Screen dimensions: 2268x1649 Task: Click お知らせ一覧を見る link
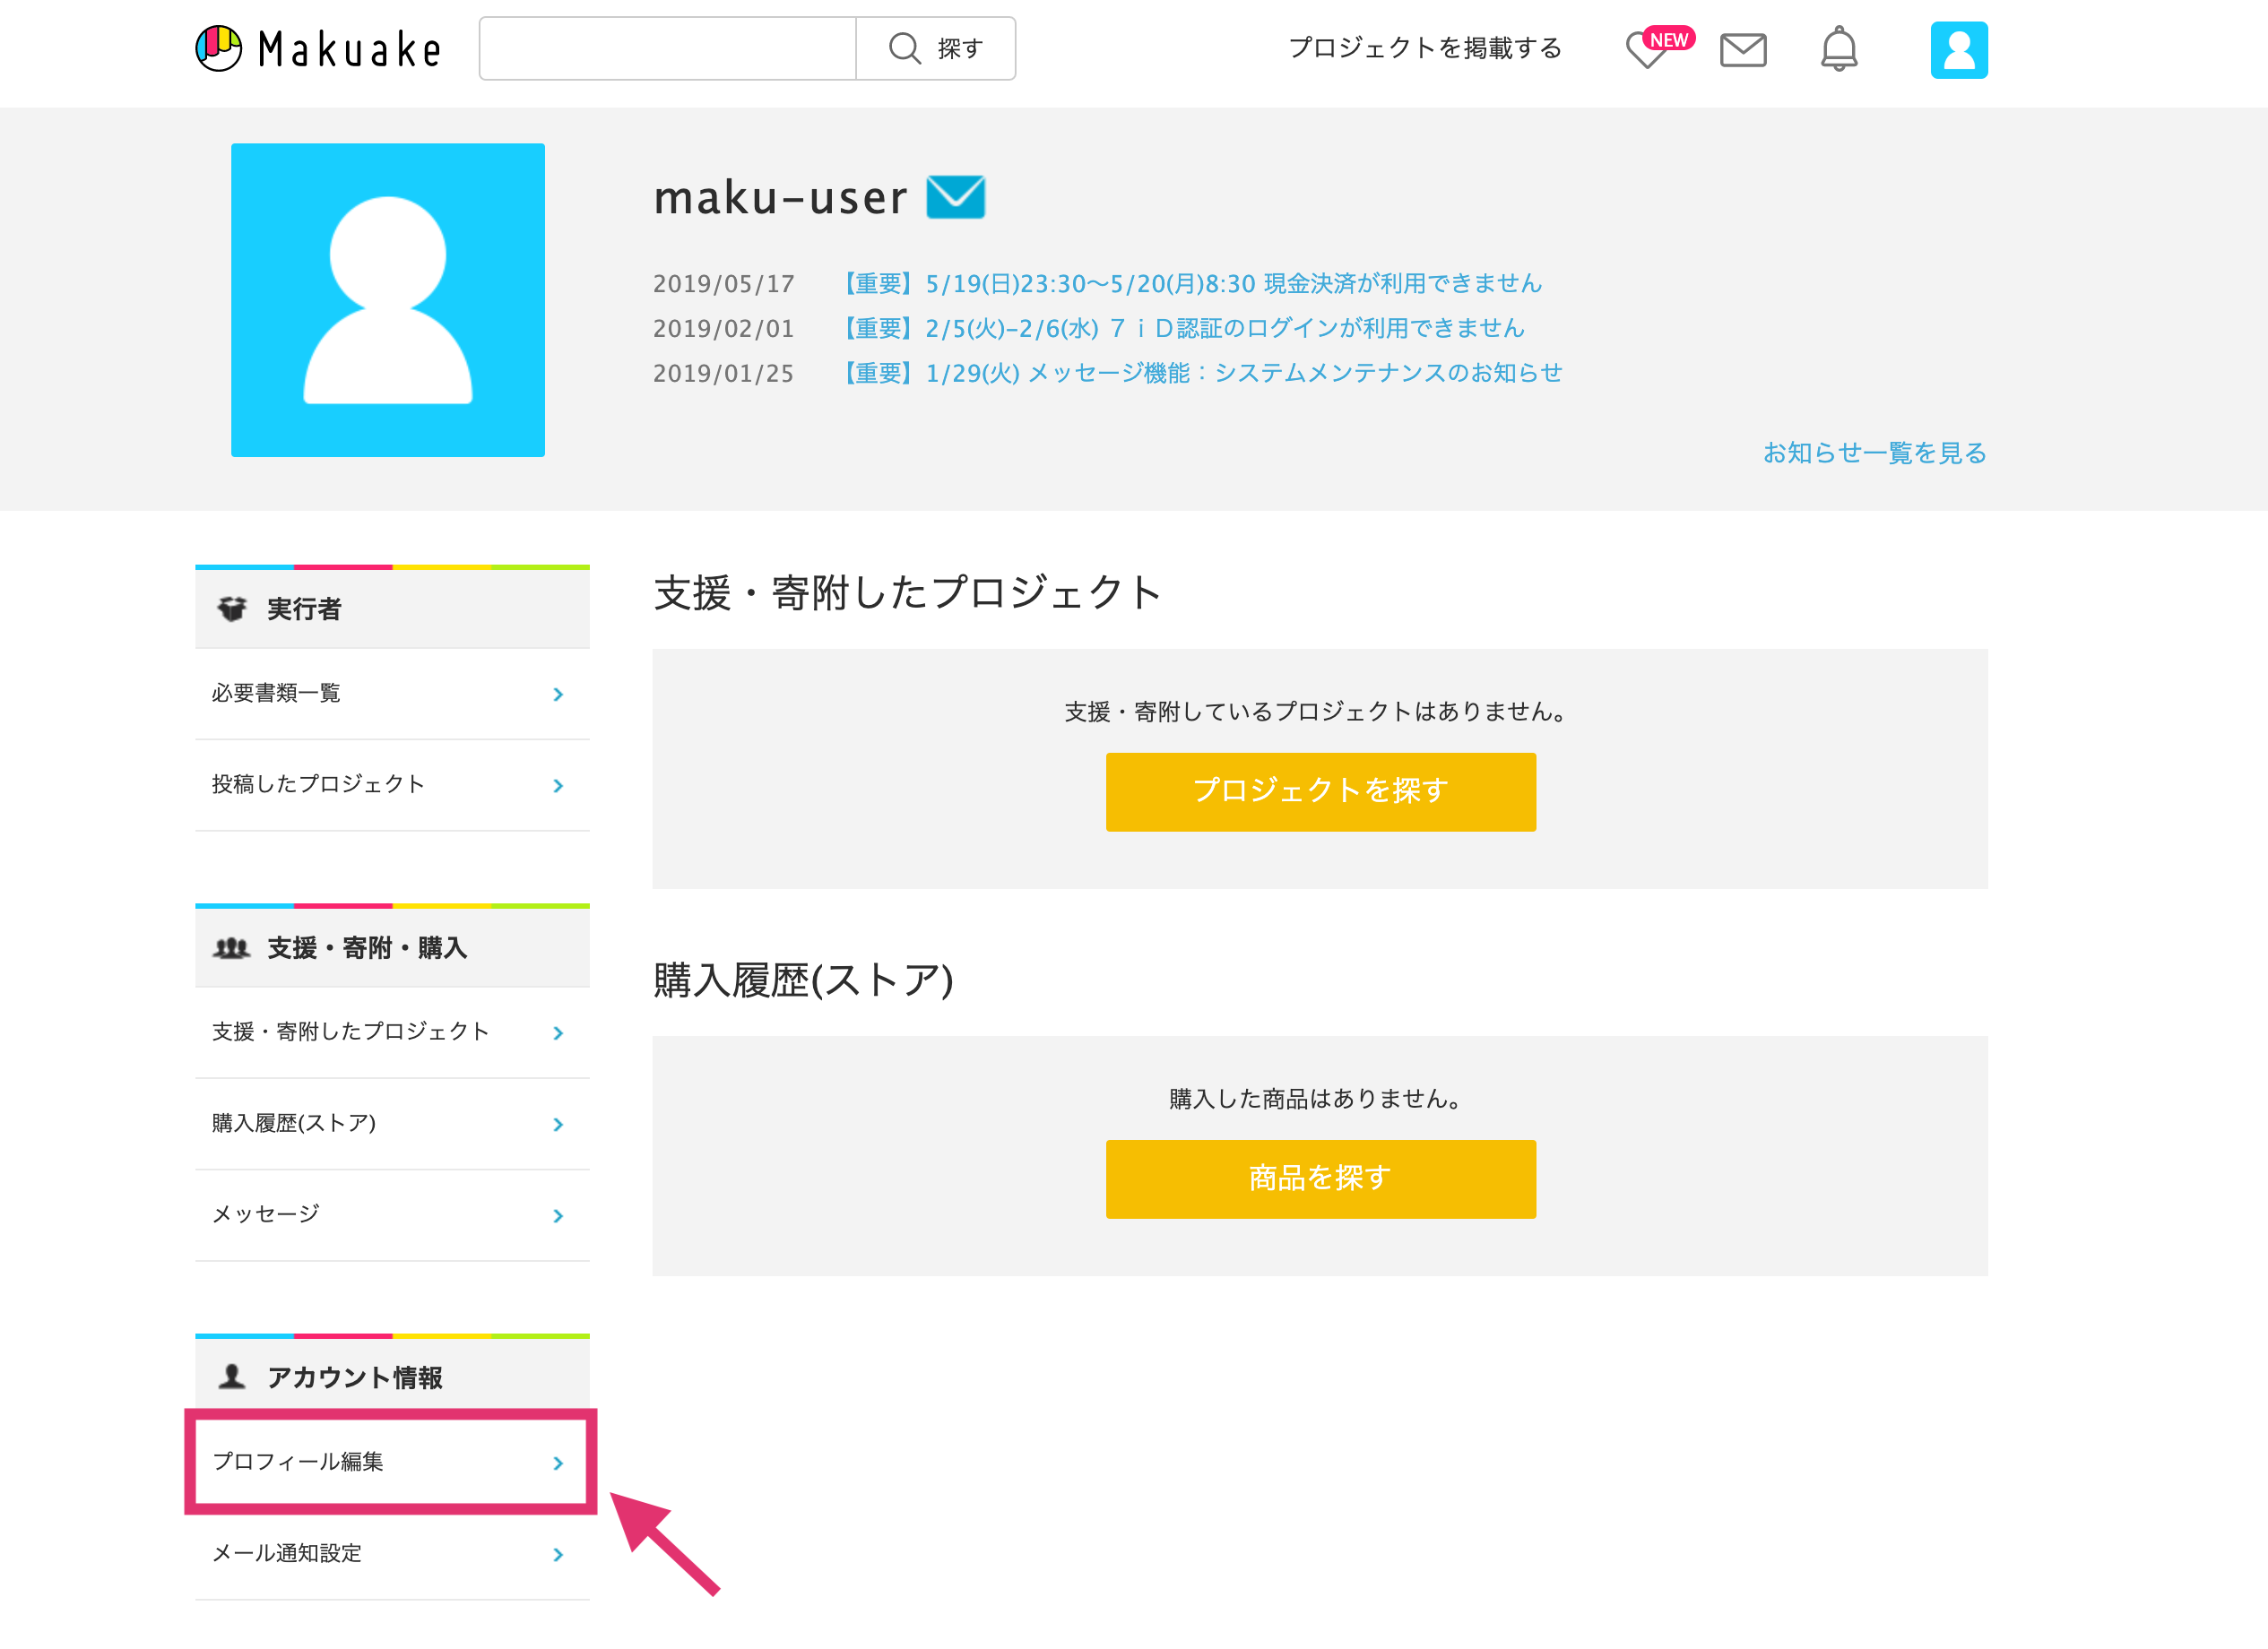[1874, 453]
